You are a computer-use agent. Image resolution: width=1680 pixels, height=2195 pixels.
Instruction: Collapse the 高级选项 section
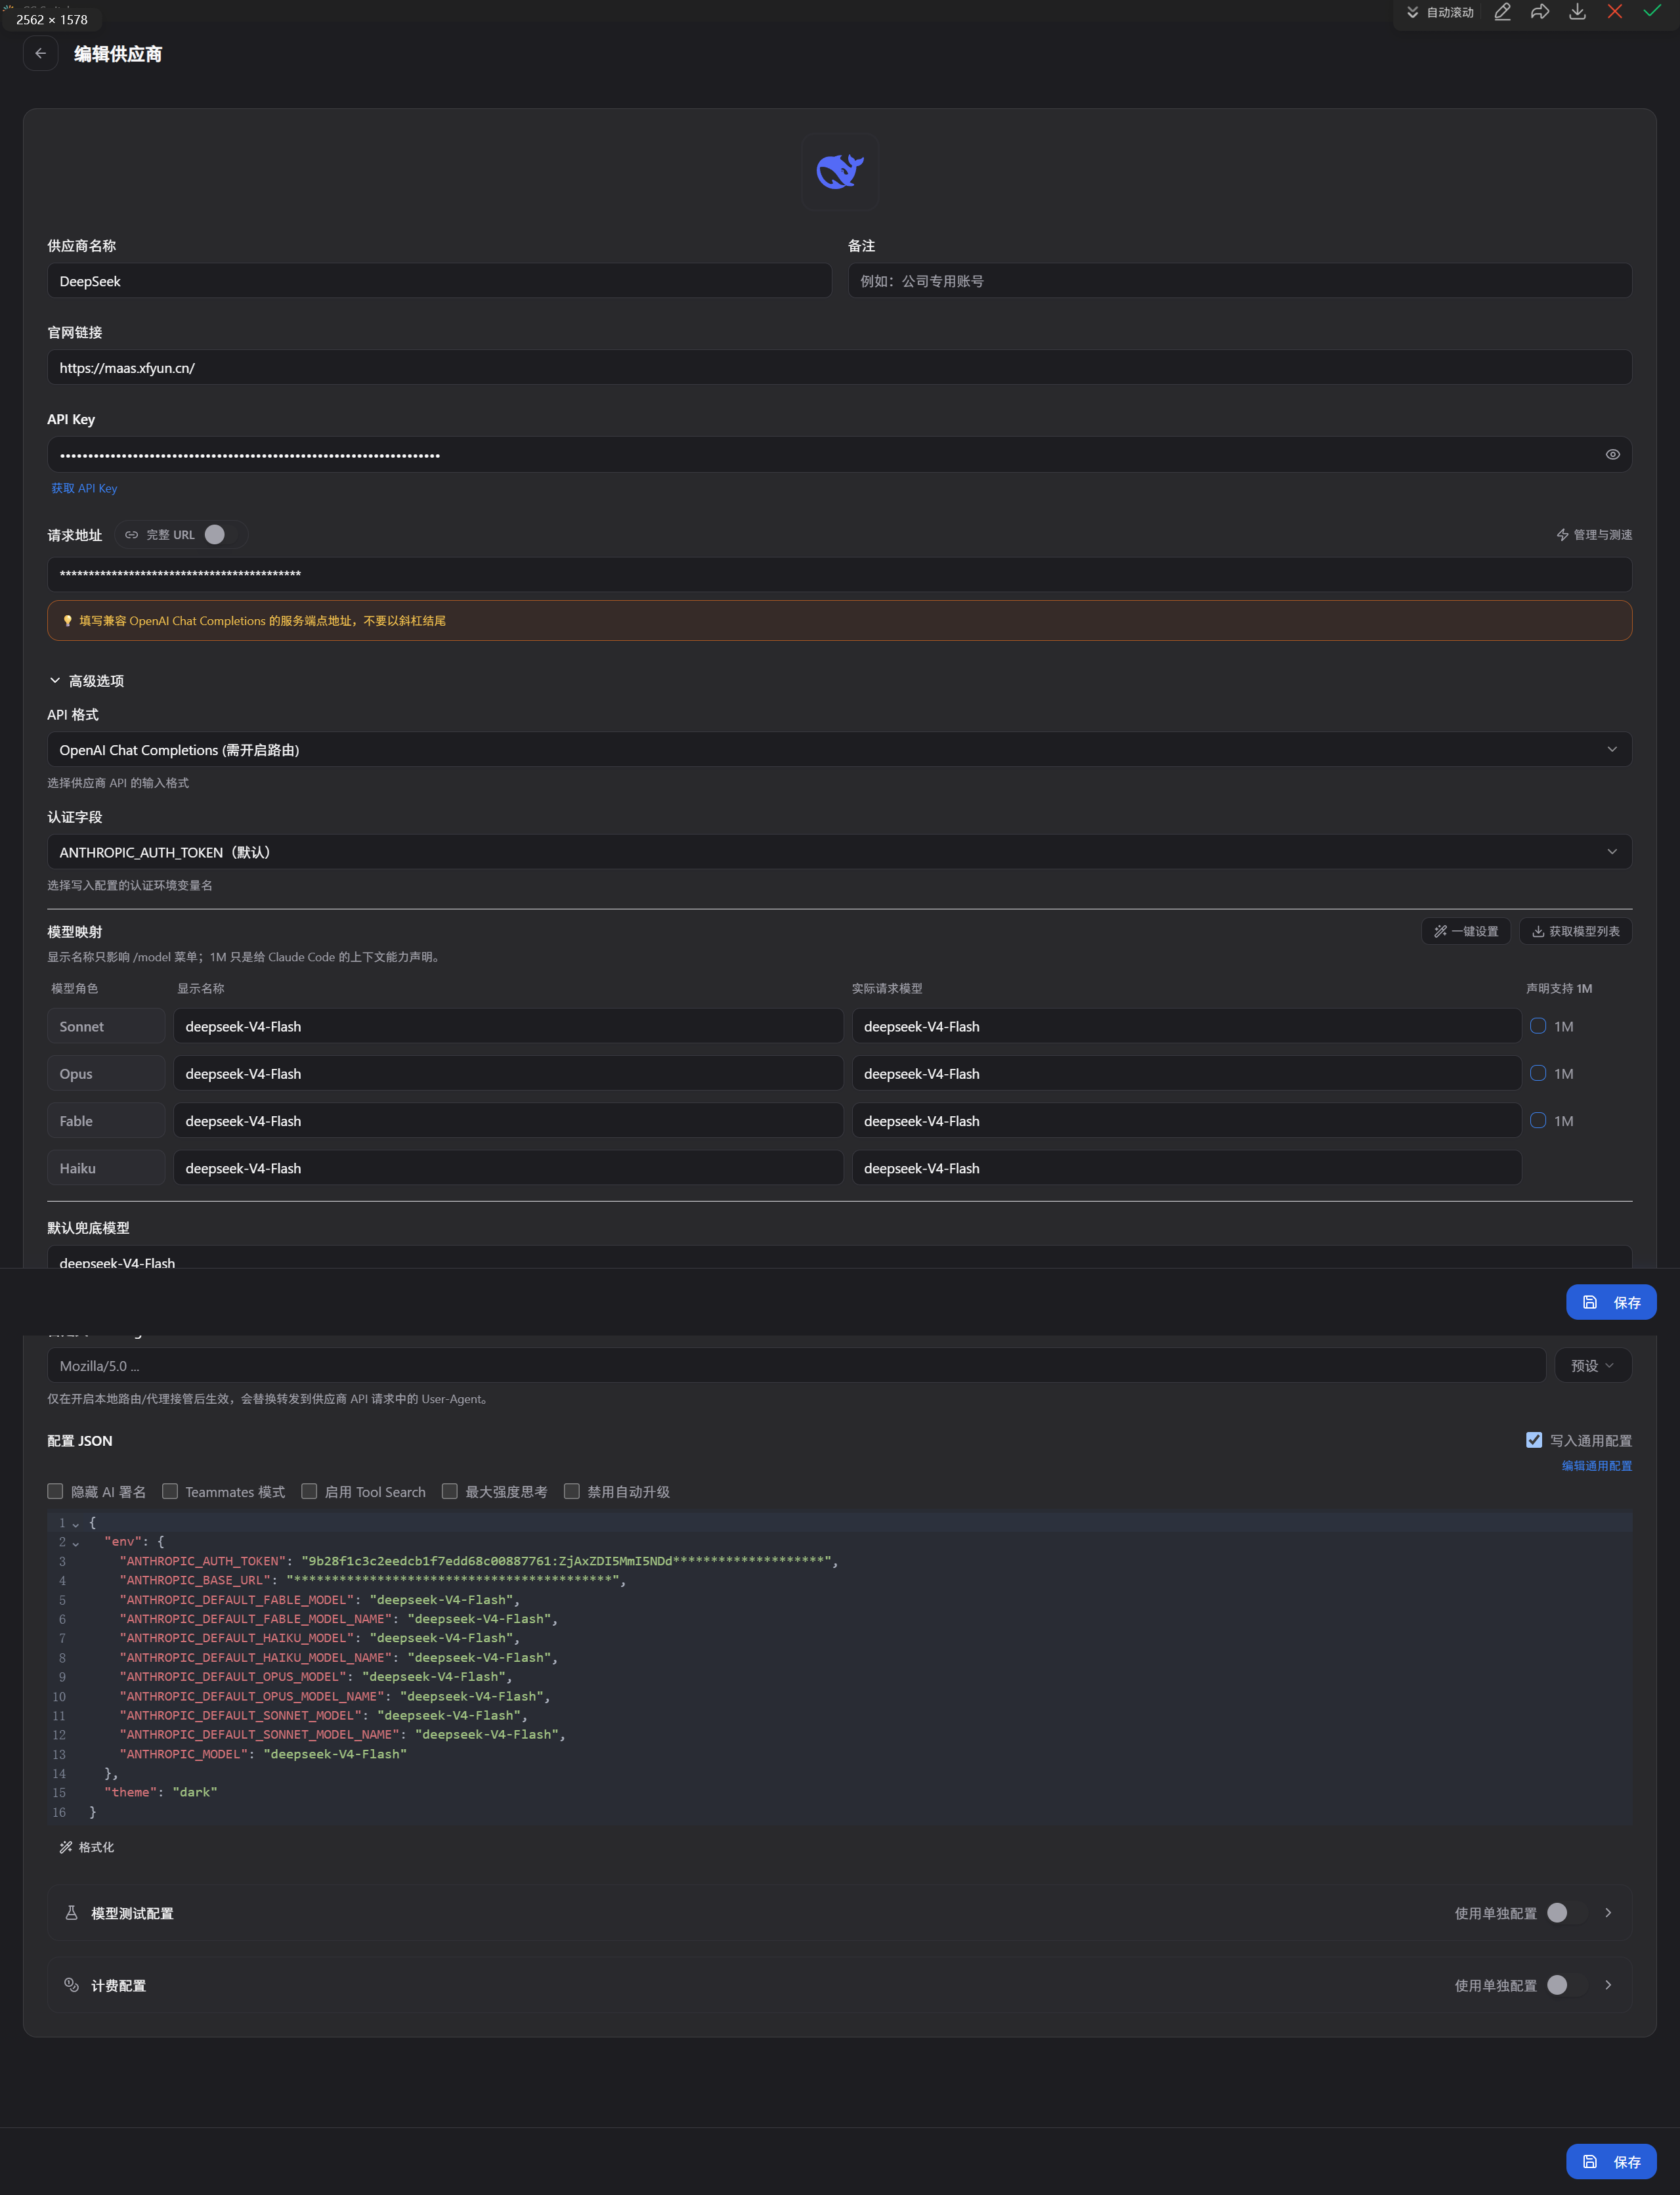(86, 681)
